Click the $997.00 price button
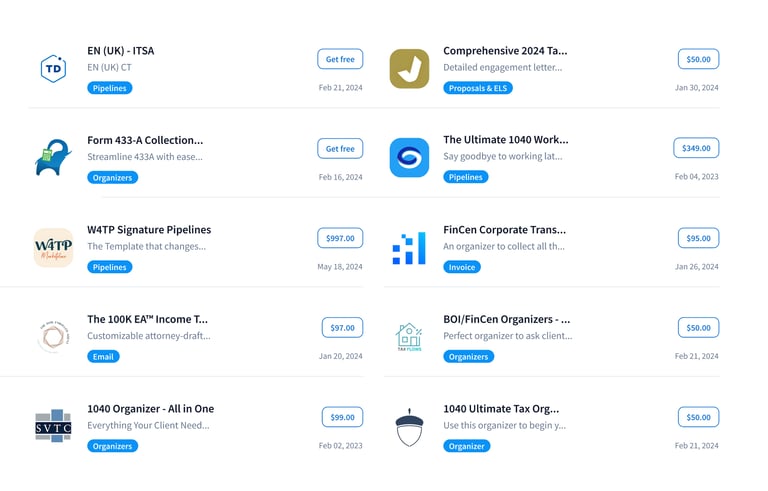 click(340, 238)
